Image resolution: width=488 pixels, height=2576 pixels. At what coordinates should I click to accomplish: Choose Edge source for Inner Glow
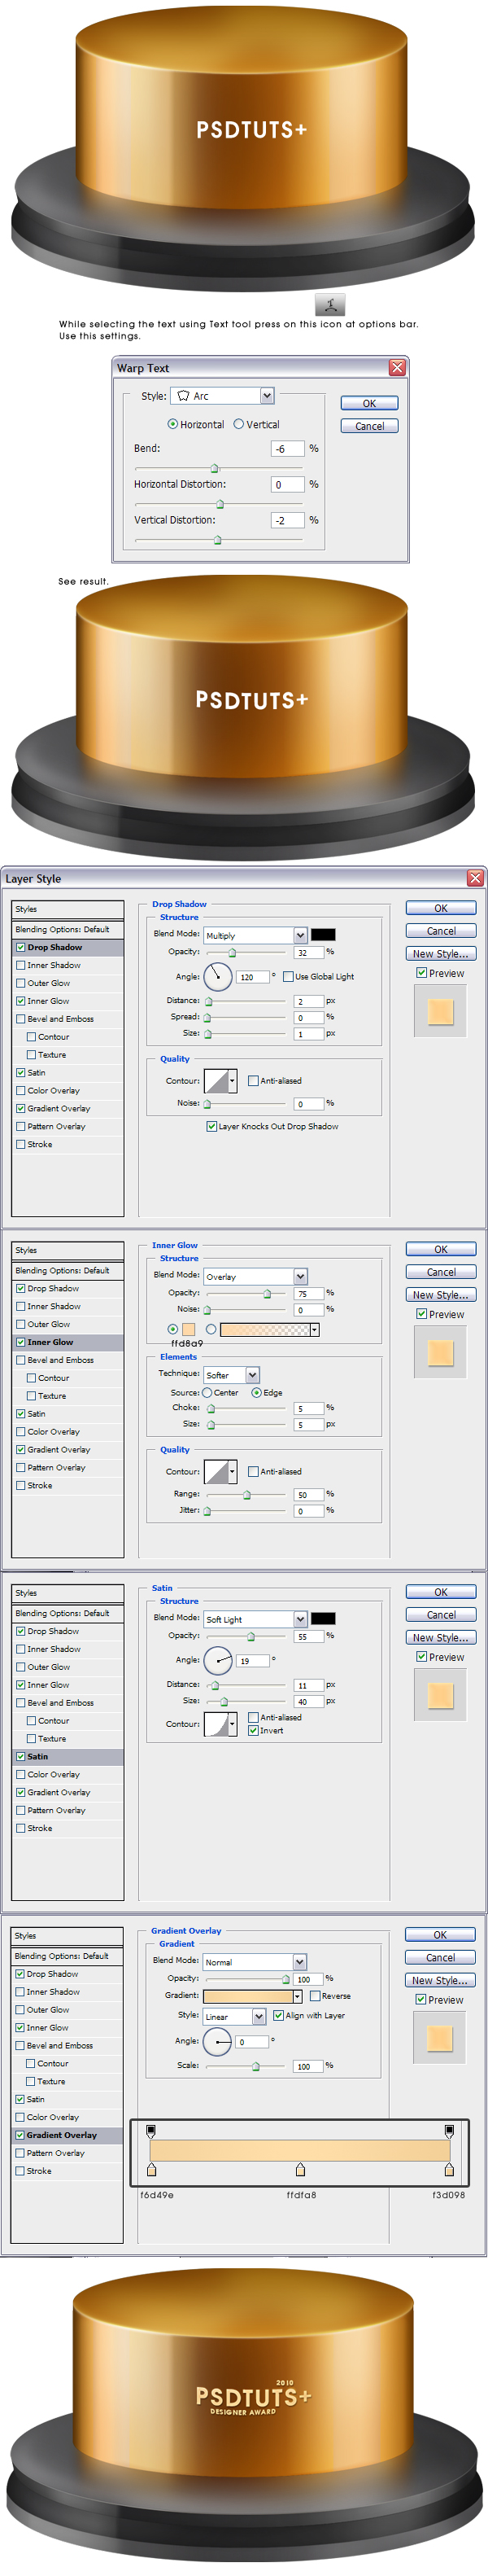[x=256, y=1392]
